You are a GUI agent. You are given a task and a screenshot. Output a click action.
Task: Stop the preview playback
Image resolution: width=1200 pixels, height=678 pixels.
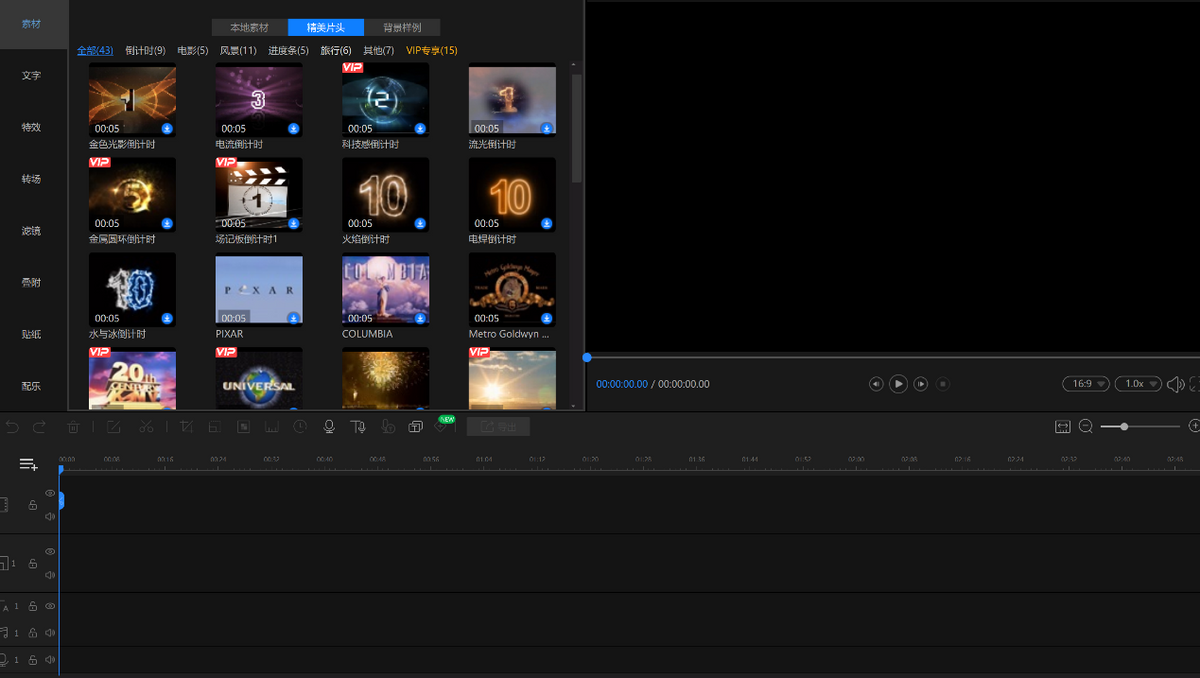[943, 384]
